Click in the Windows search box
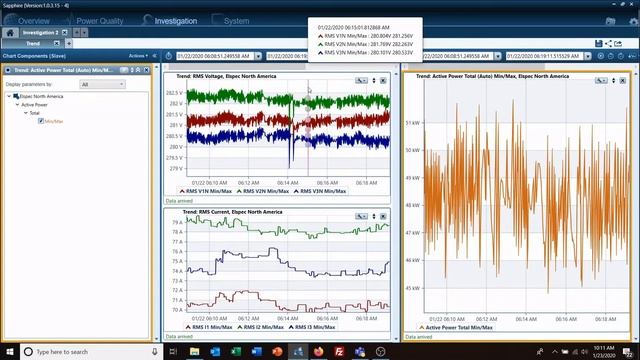Screen dimensions: 640x360 (92, 351)
